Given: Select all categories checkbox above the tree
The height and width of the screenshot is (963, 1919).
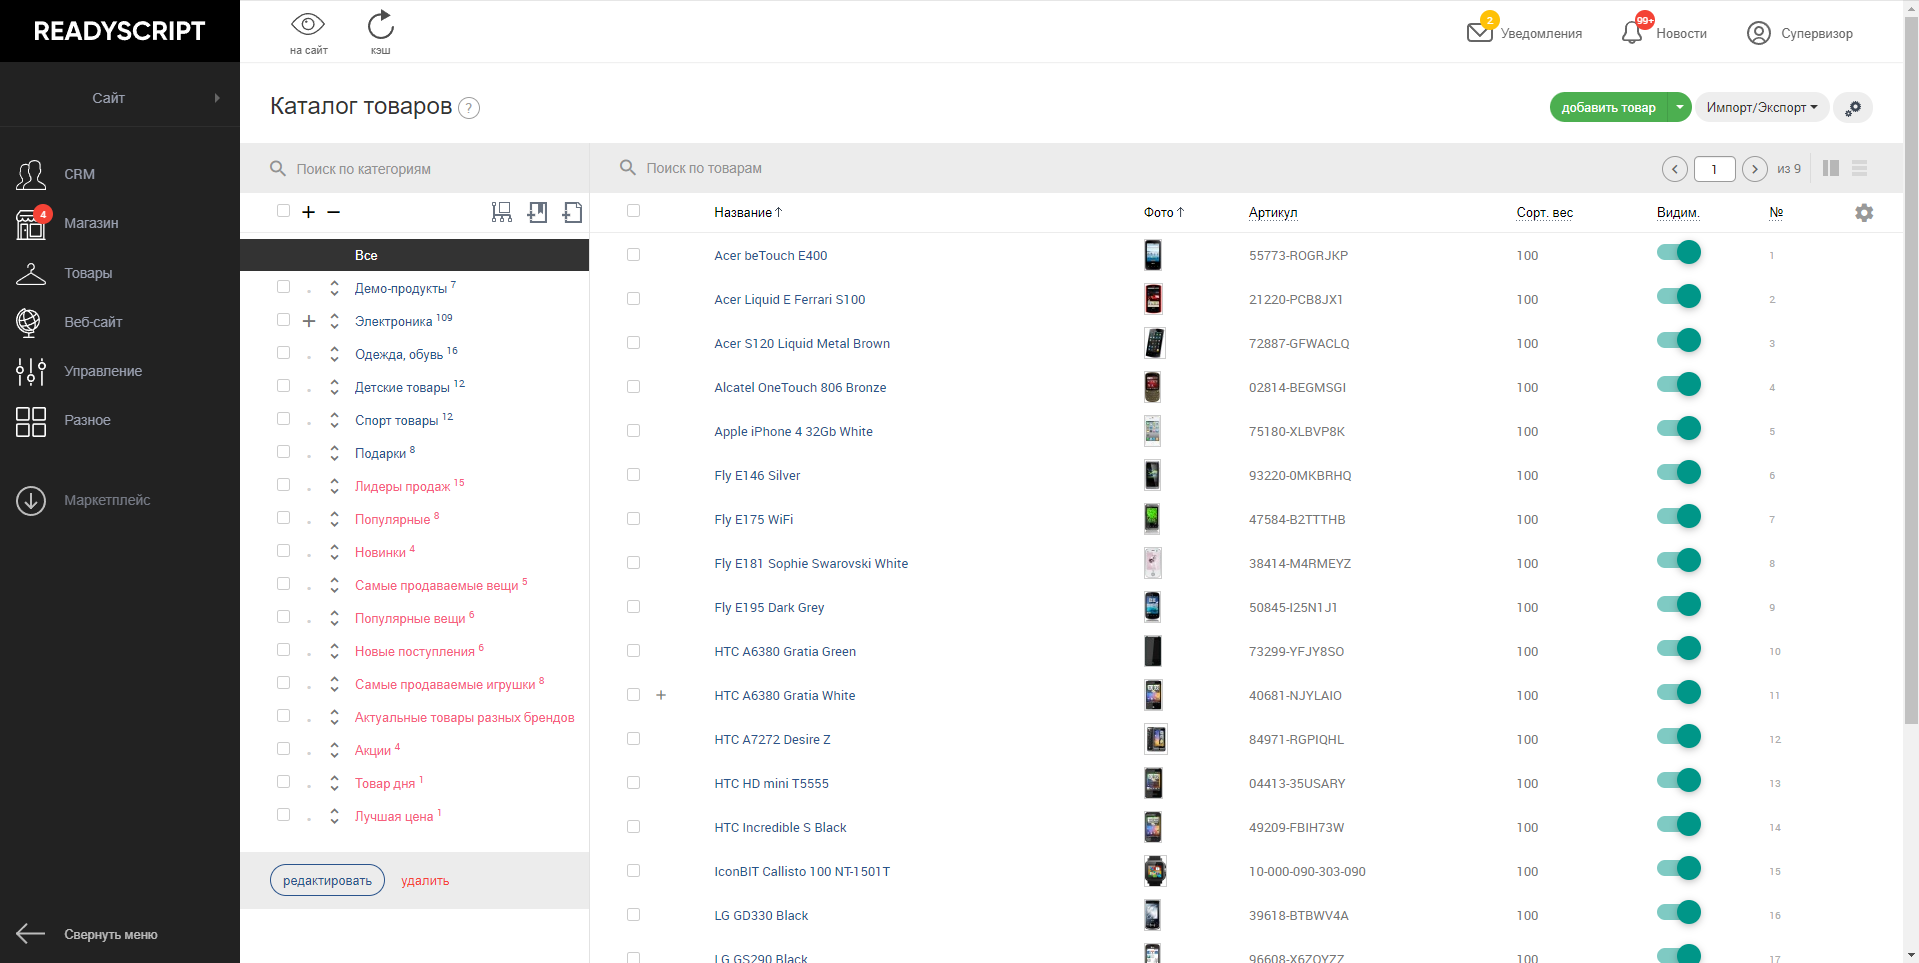Looking at the screenshot, I should click(x=283, y=211).
